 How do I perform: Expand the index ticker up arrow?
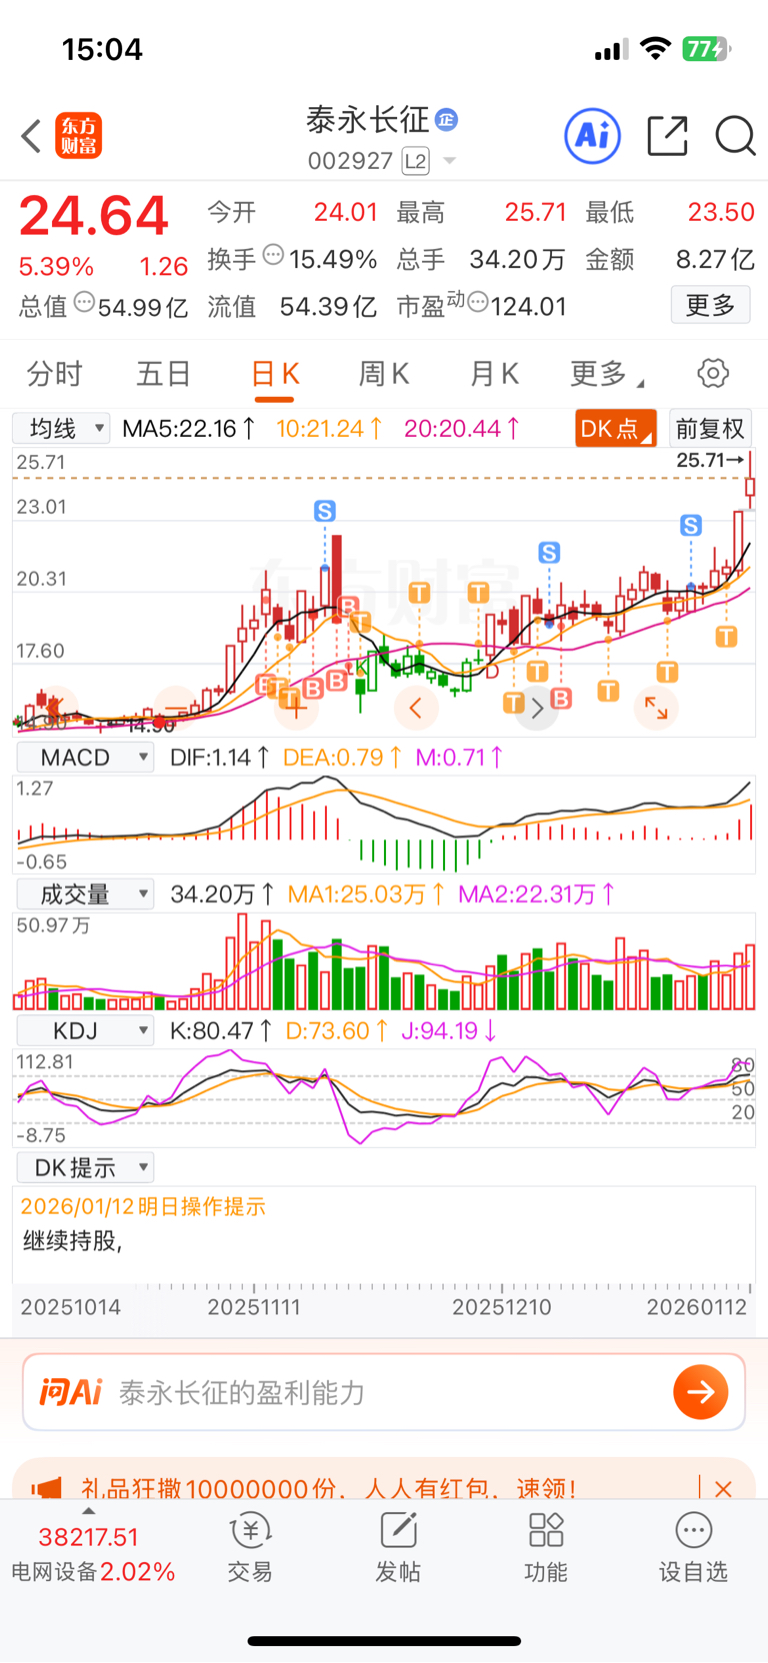tap(88, 1511)
